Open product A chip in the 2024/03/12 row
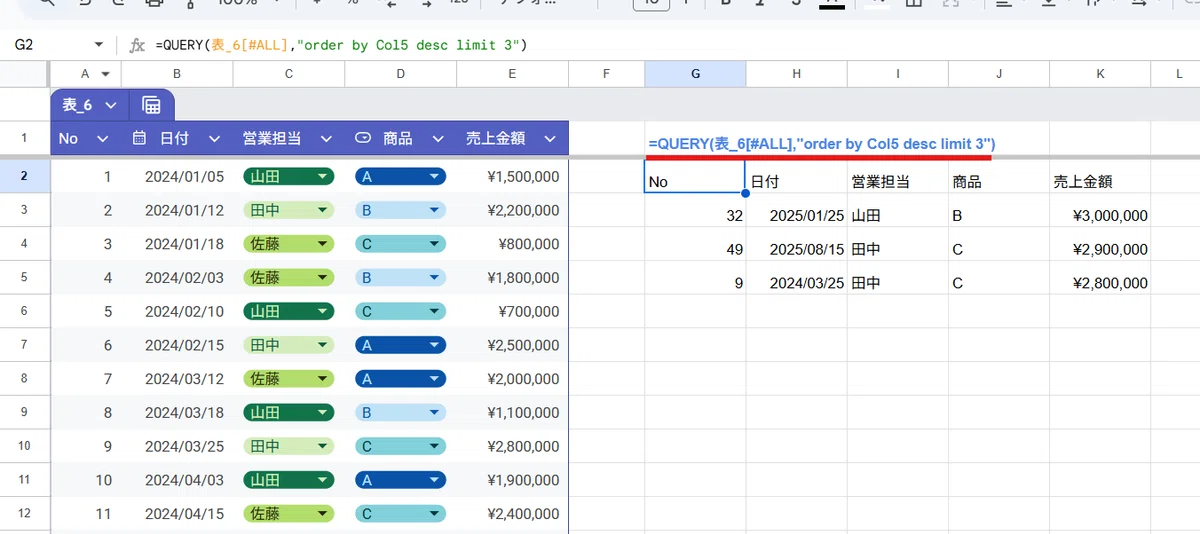This screenshot has height=534, width=1200. [x=400, y=379]
